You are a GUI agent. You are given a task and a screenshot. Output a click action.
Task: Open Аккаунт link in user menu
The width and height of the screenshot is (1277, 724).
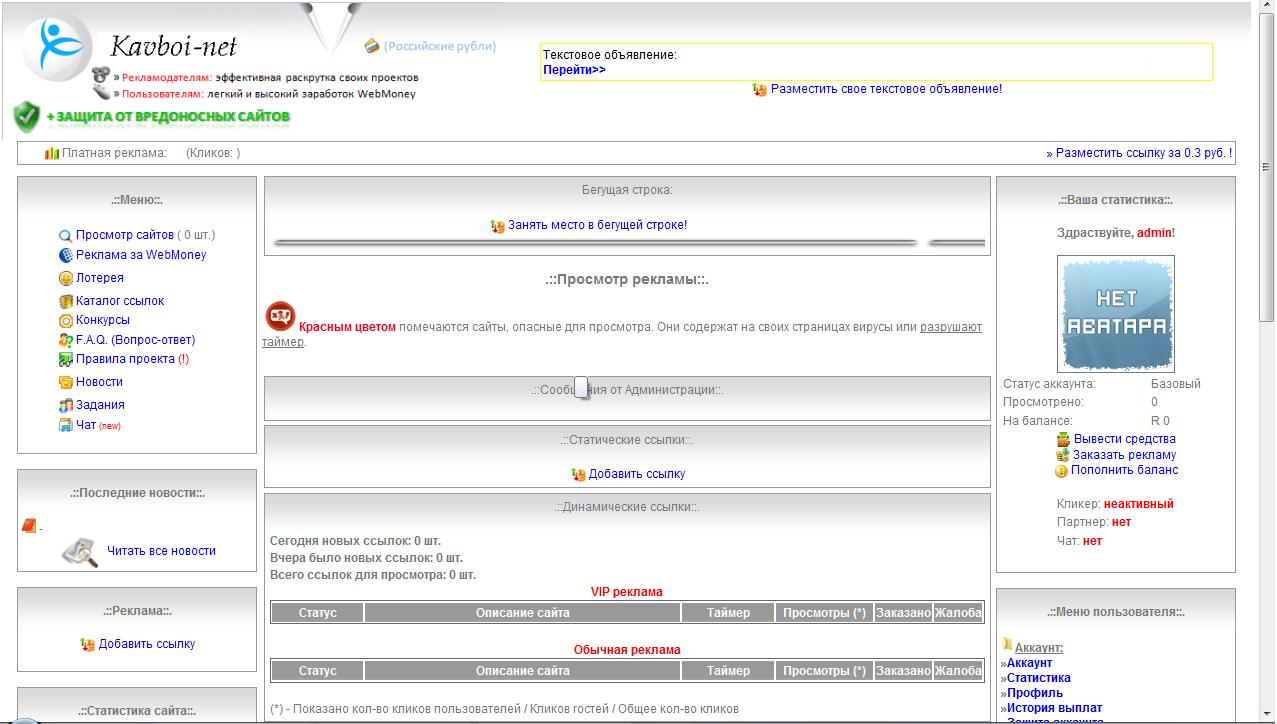tap(1029, 663)
